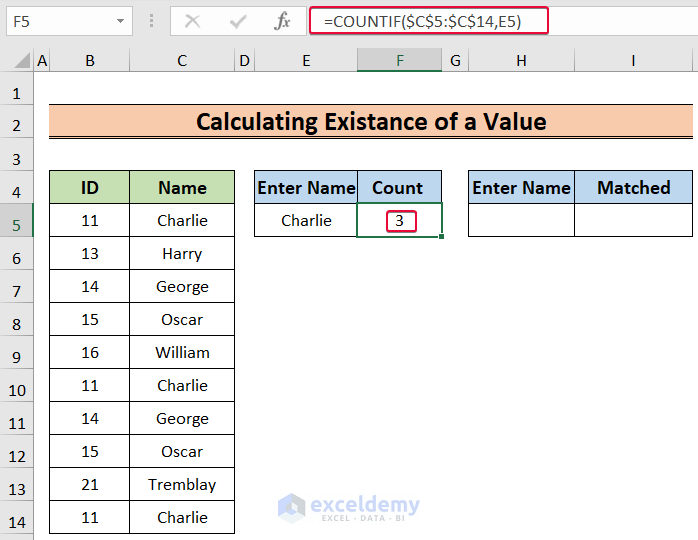Image resolution: width=698 pixels, height=540 pixels.
Task: Click 'Enter Name' header in column E
Action: tap(306, 187)
